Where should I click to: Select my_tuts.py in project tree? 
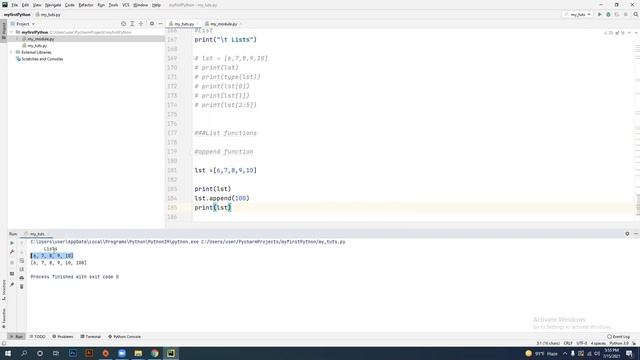click(x=37, y=46)
